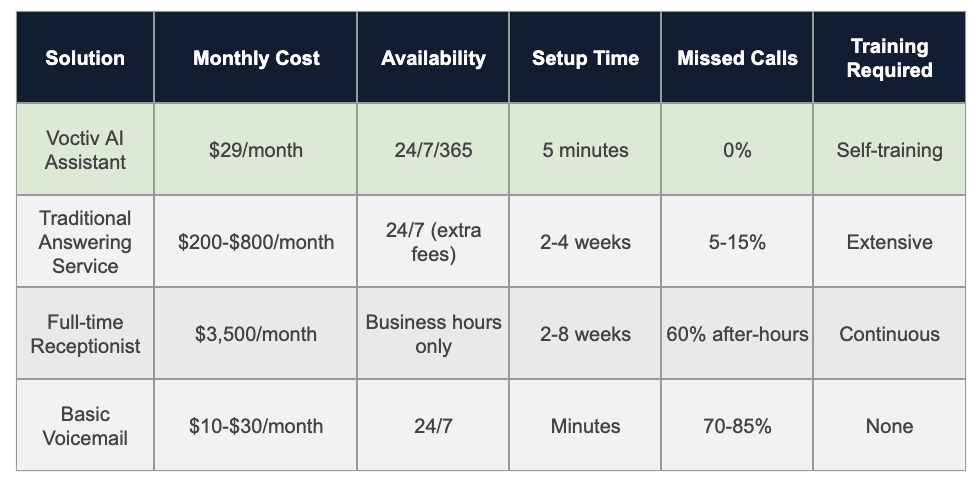Select the Training Required header
980x486 pixels.
click(889, 58)
